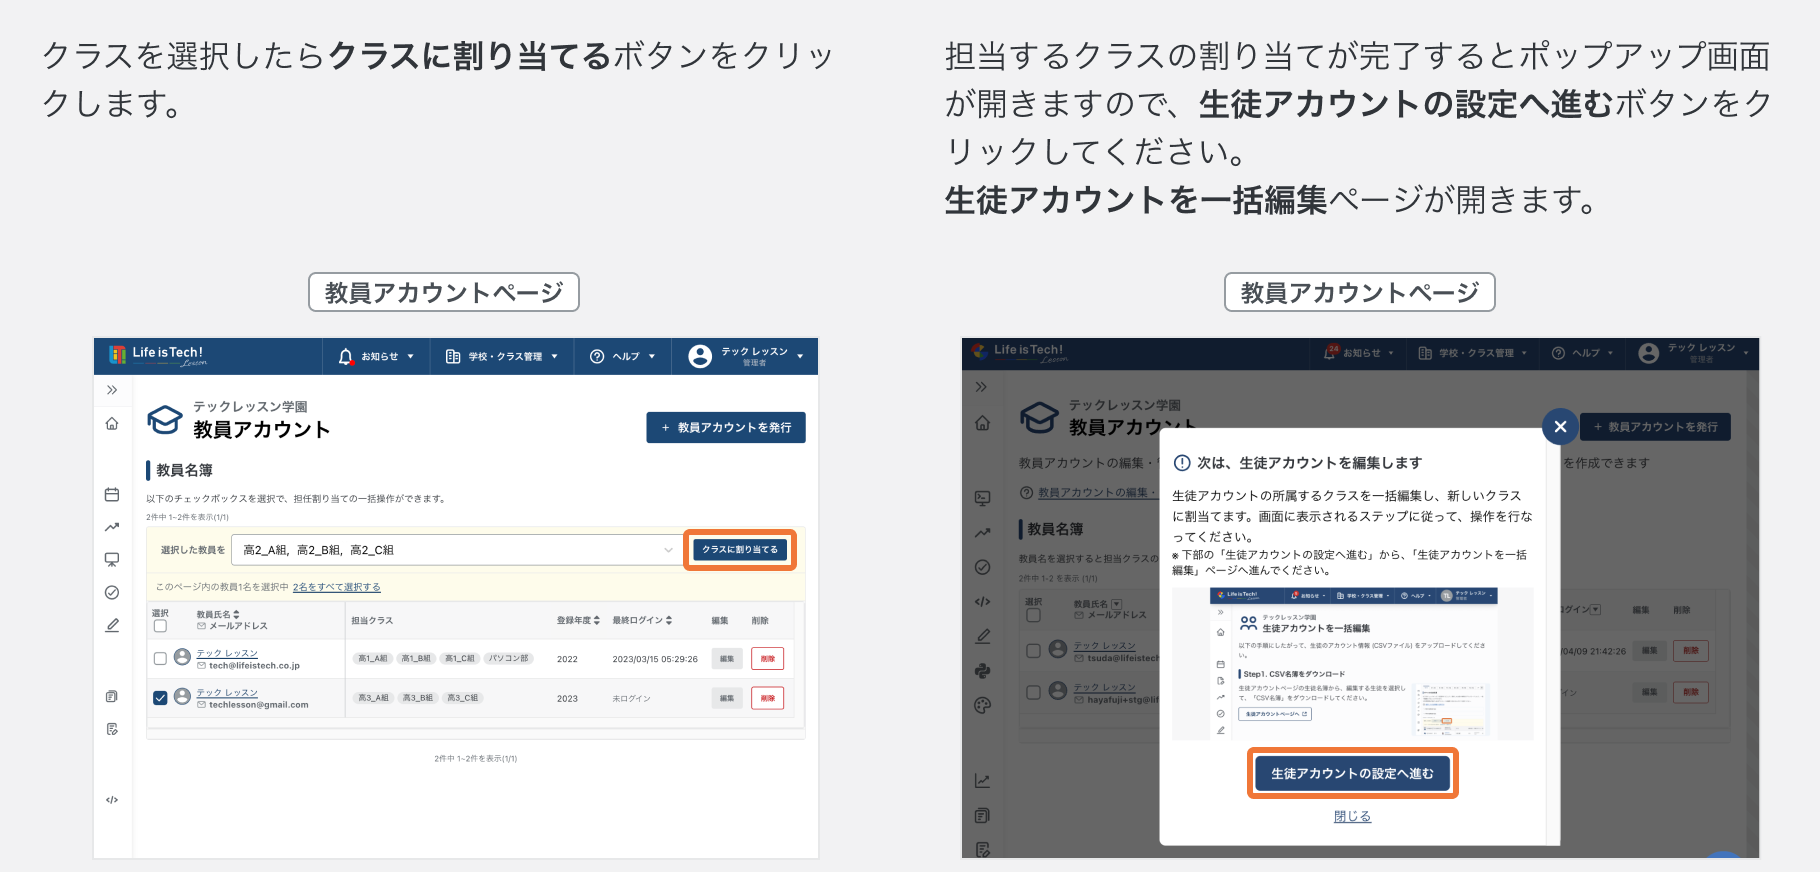1820x872 pixels.
Task: Open line chart icon in right screenshot sidebar
Action: (x=983, y=781)
